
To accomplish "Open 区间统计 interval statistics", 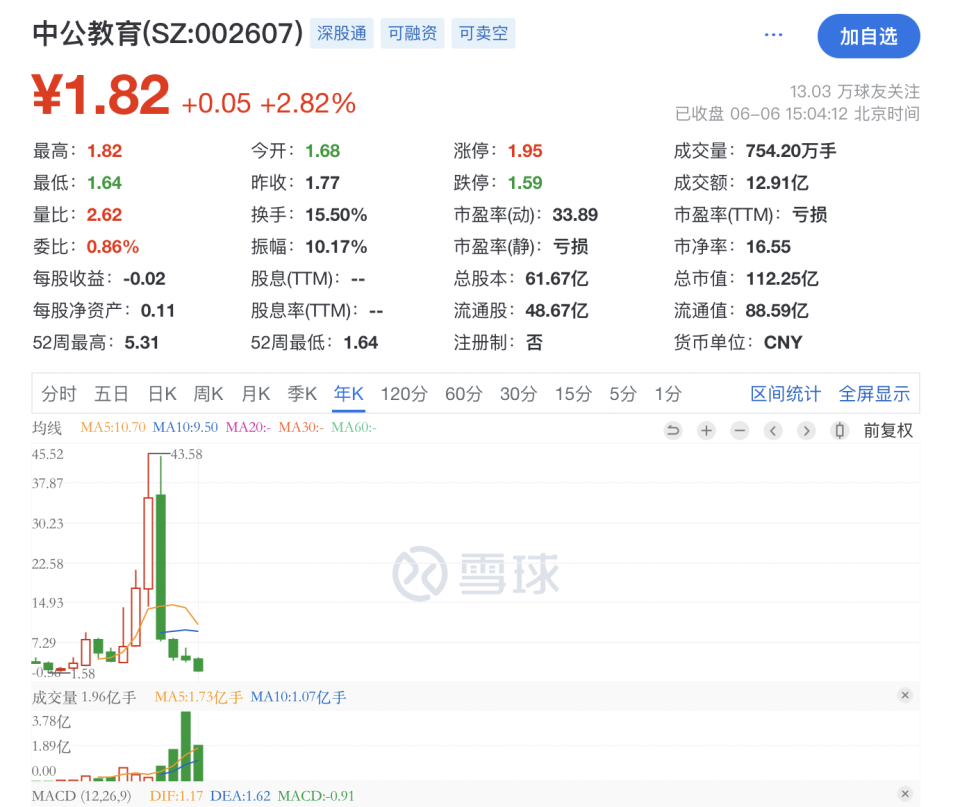I will 785,394.
